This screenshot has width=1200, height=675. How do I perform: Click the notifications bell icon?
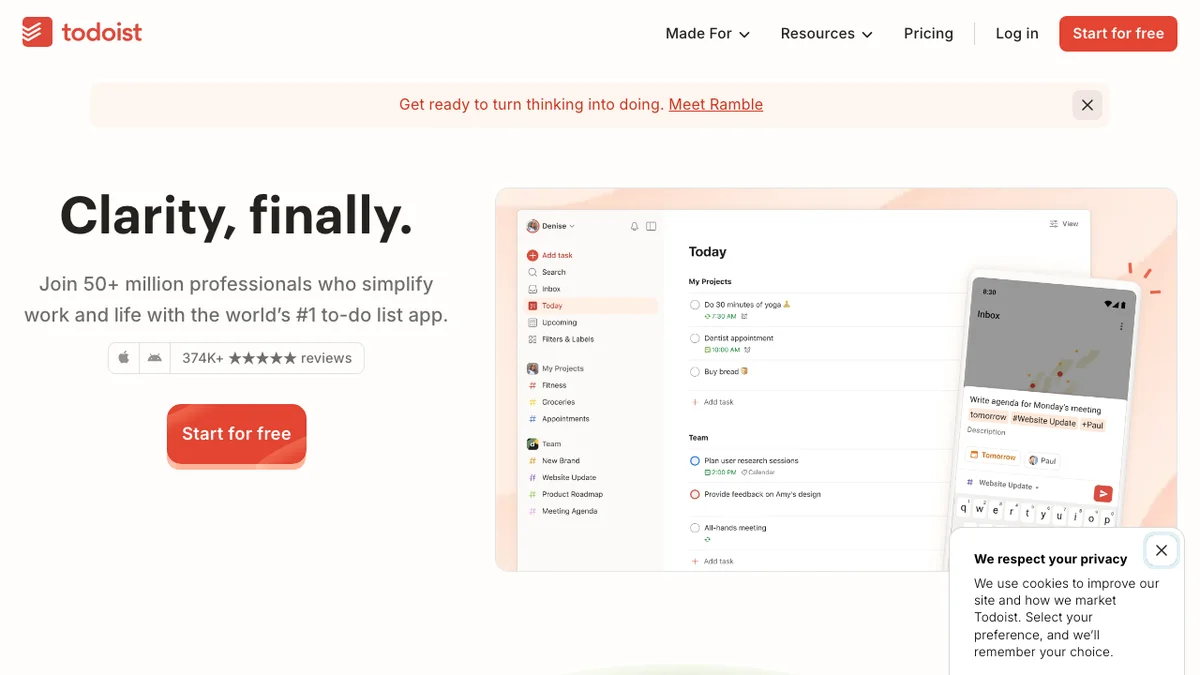(x=634, y=226)
